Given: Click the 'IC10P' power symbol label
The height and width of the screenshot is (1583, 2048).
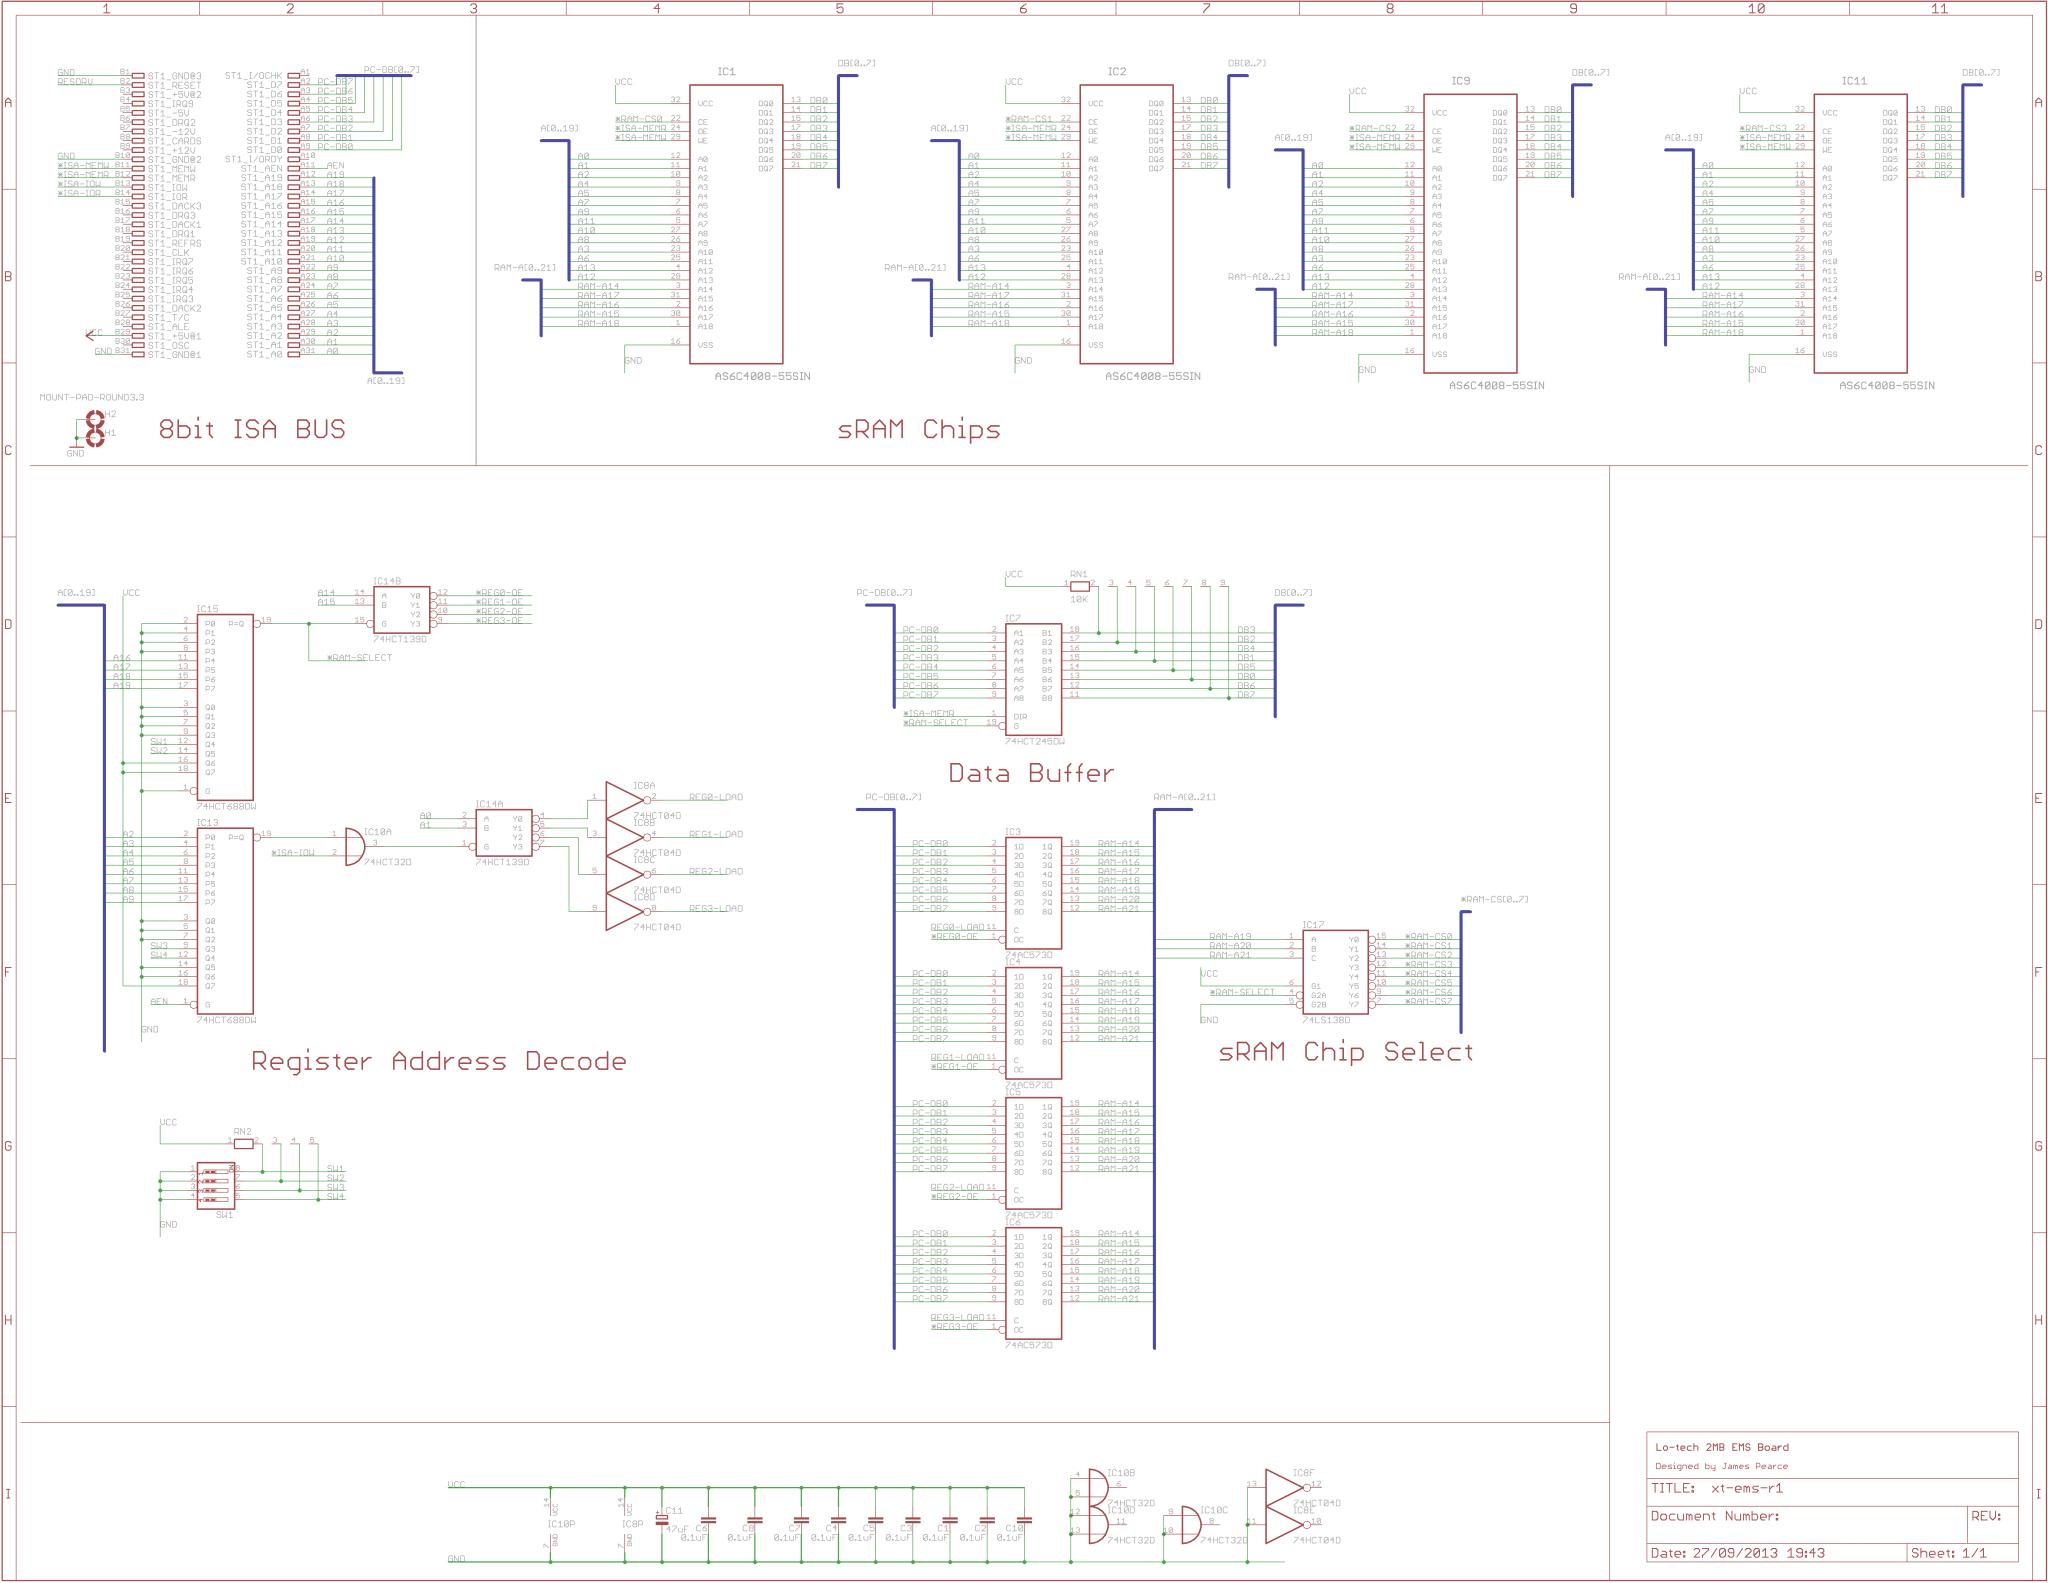Looking at the screenshot, I should tap(561, 1524).
